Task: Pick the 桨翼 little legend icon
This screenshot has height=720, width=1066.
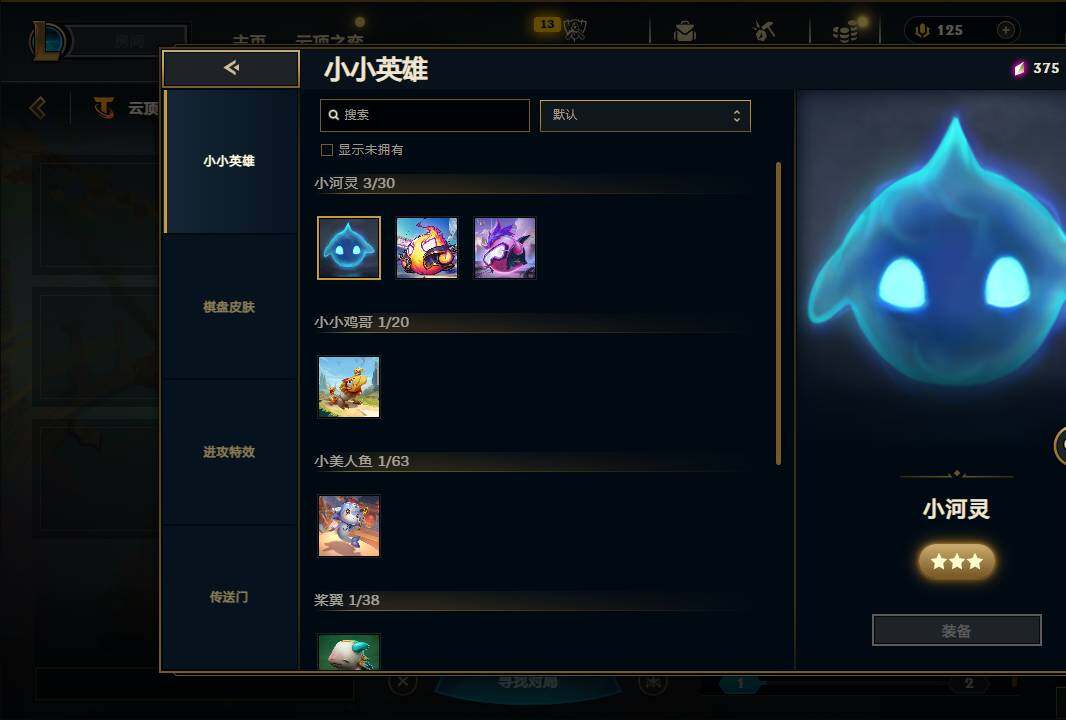Action: (349, 652)
